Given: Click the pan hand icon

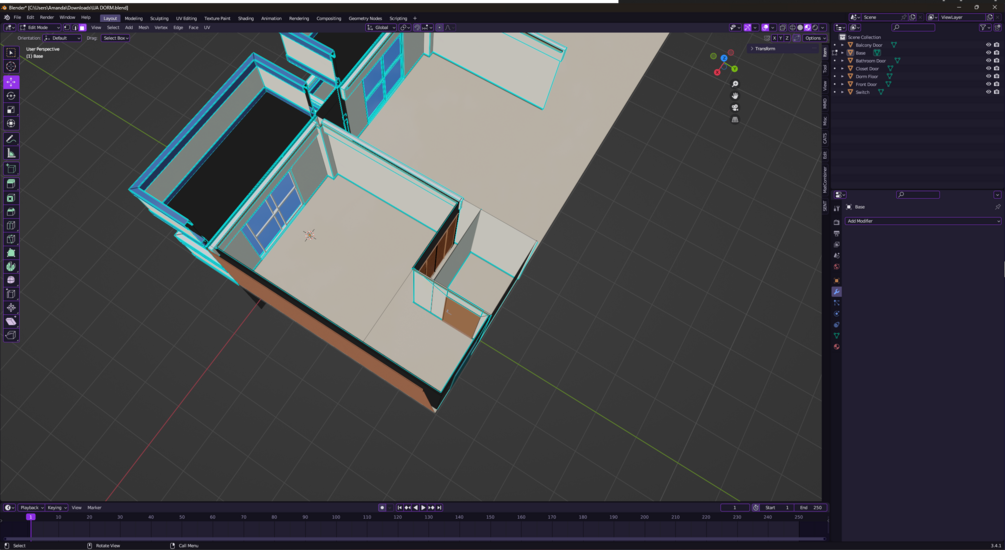Looking at the screenshot, I should pos(735,96).
